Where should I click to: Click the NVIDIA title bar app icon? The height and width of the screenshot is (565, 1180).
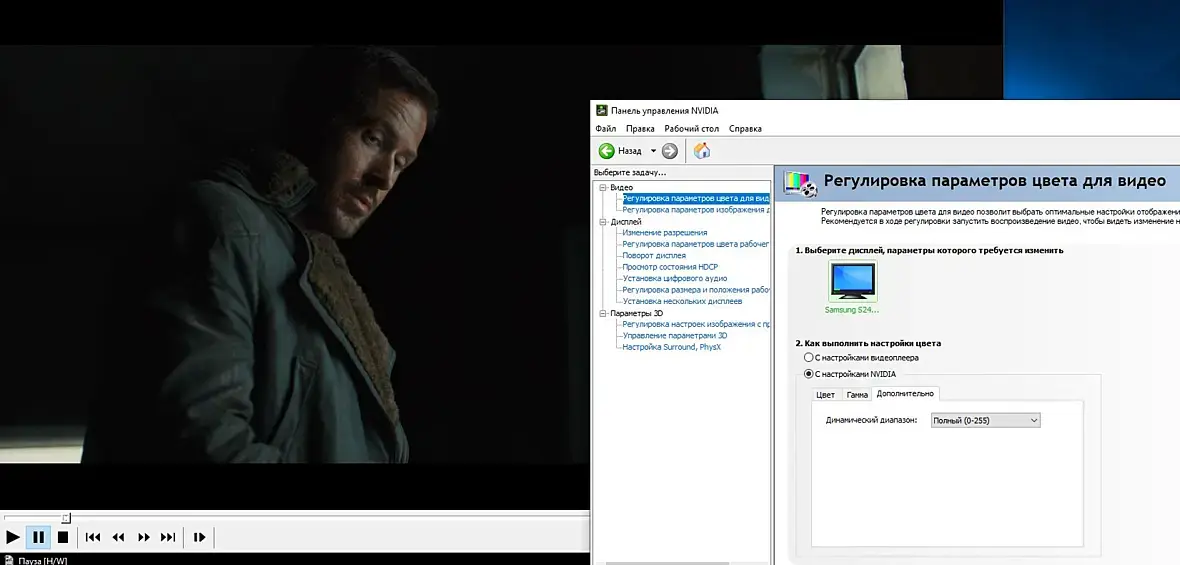[602, 110]
